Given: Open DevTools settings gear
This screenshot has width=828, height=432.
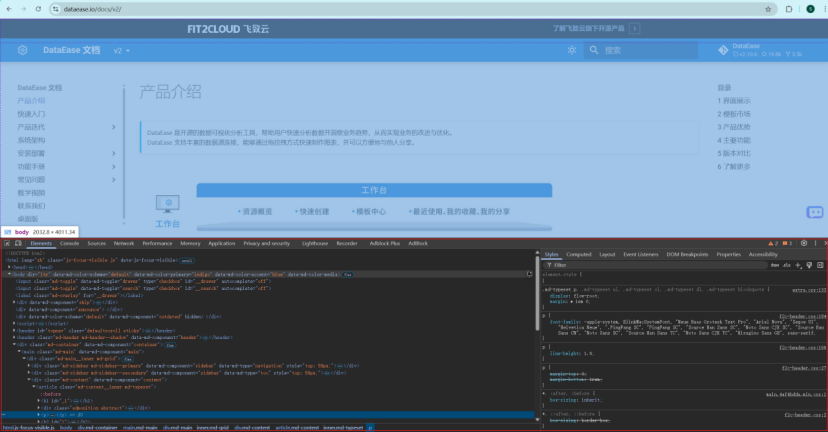Looking at the screenshot, I should pyautogui.click(x=804, y=243).
